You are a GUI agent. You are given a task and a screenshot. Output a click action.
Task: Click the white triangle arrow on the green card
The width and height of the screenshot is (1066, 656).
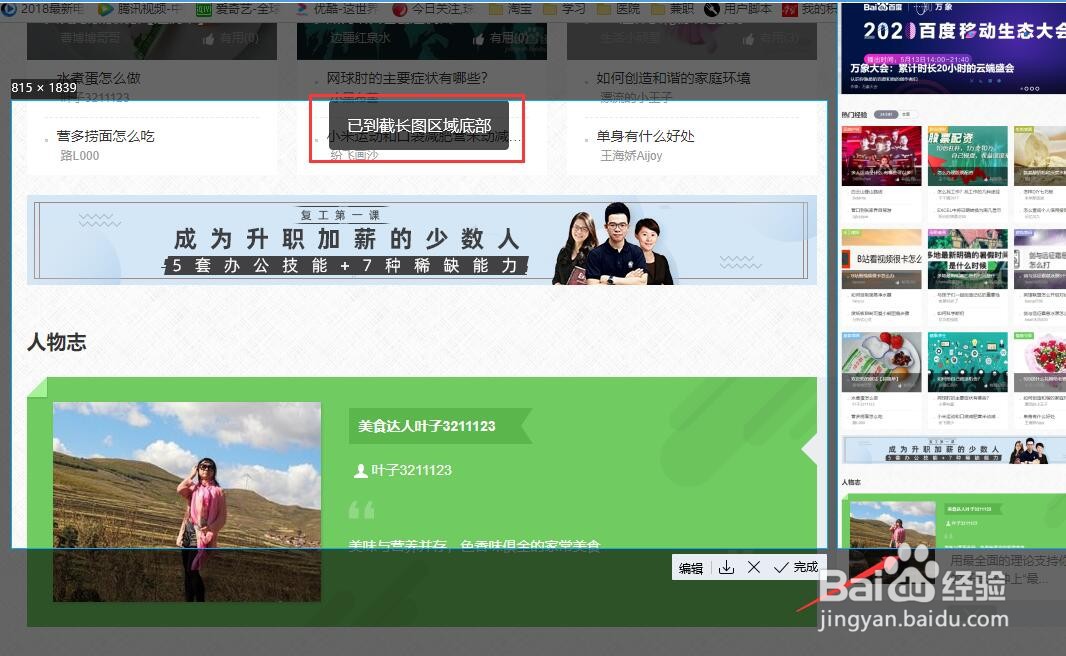pos(809,449)
